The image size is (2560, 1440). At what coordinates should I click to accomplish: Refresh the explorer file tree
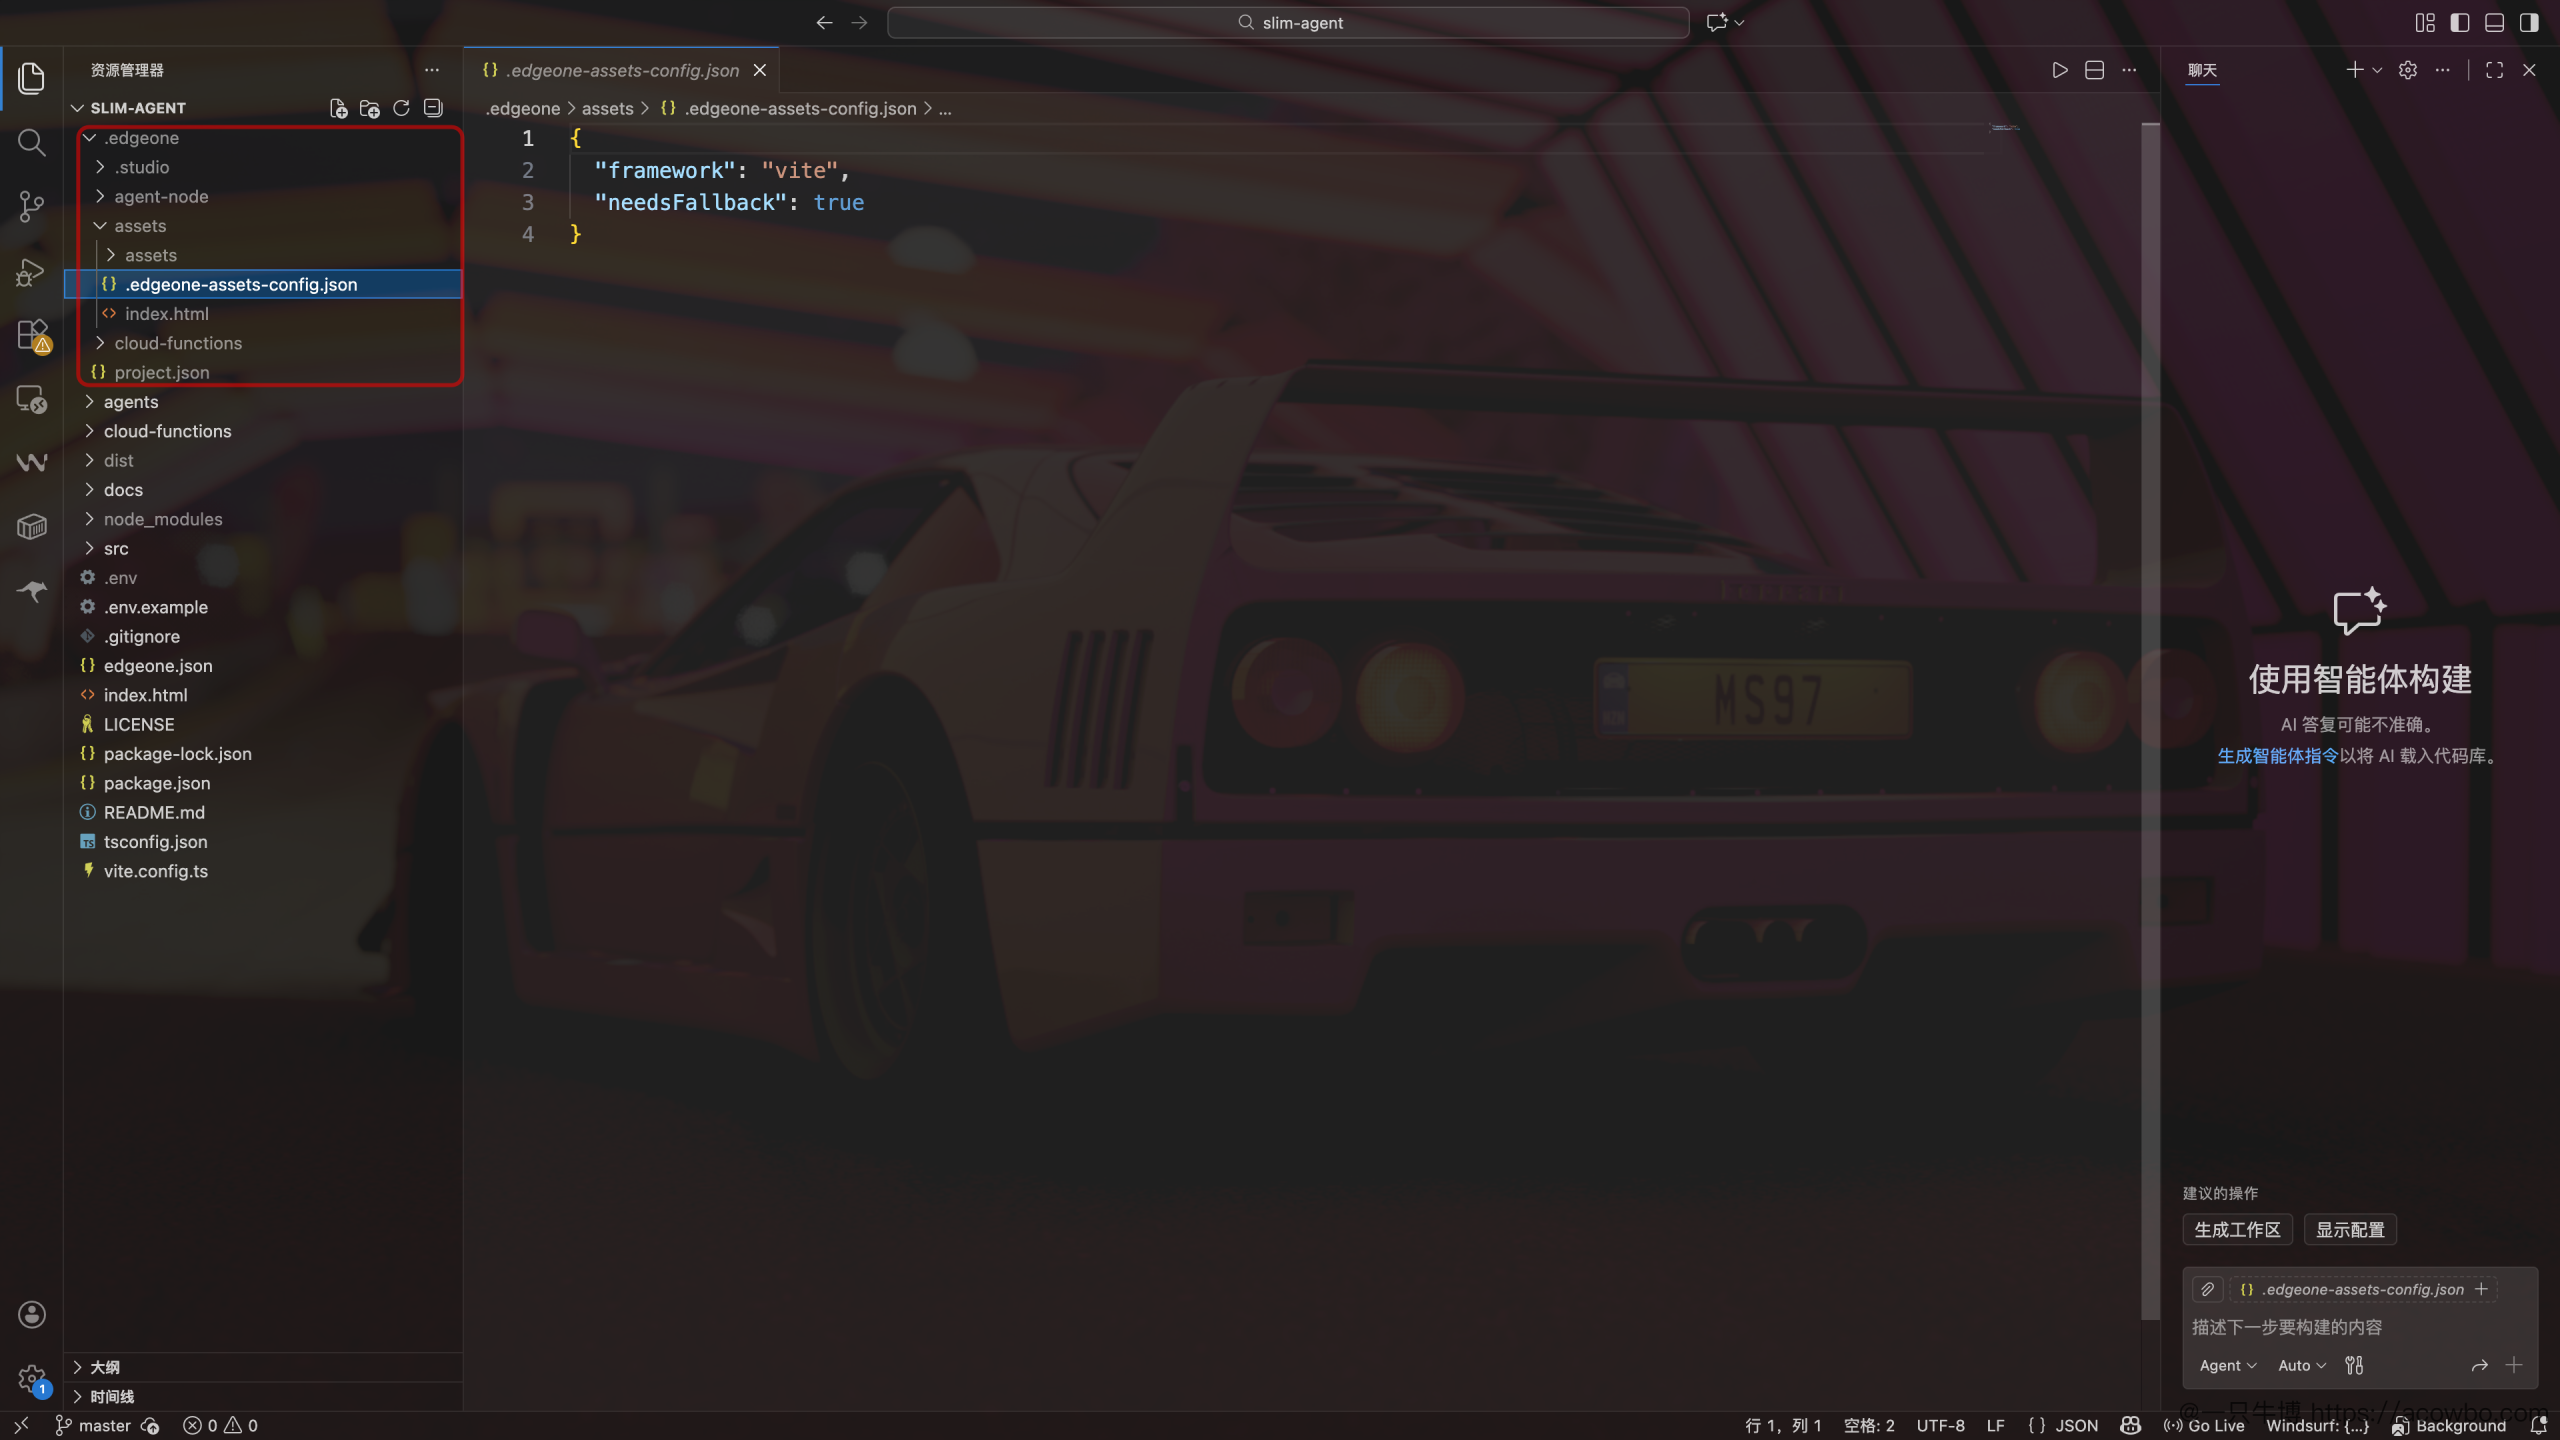pos(401,108)
